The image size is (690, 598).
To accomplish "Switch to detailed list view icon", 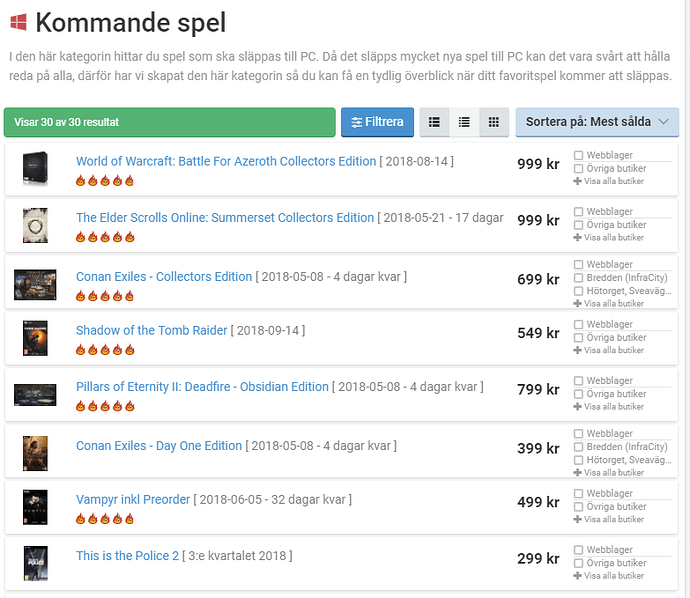I will [434, 122].
